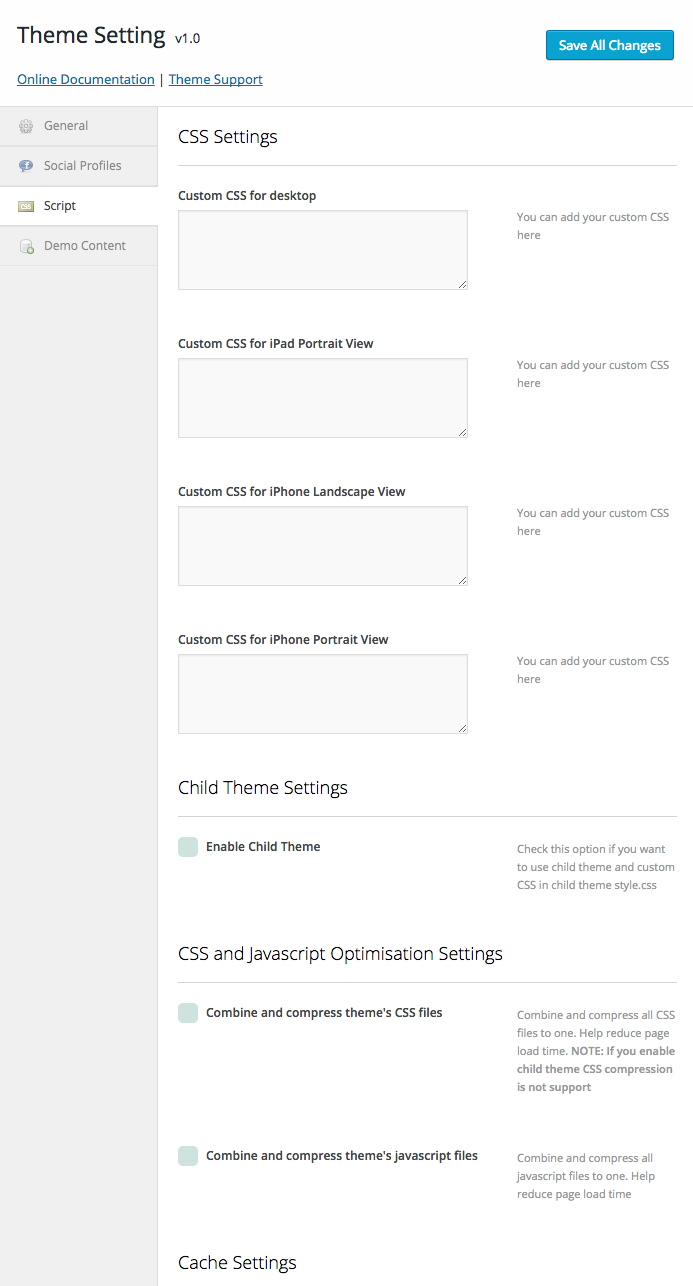Switch to the General settings tab
693x1286 pixels.
pyautogui.click(x=65, y=126)
